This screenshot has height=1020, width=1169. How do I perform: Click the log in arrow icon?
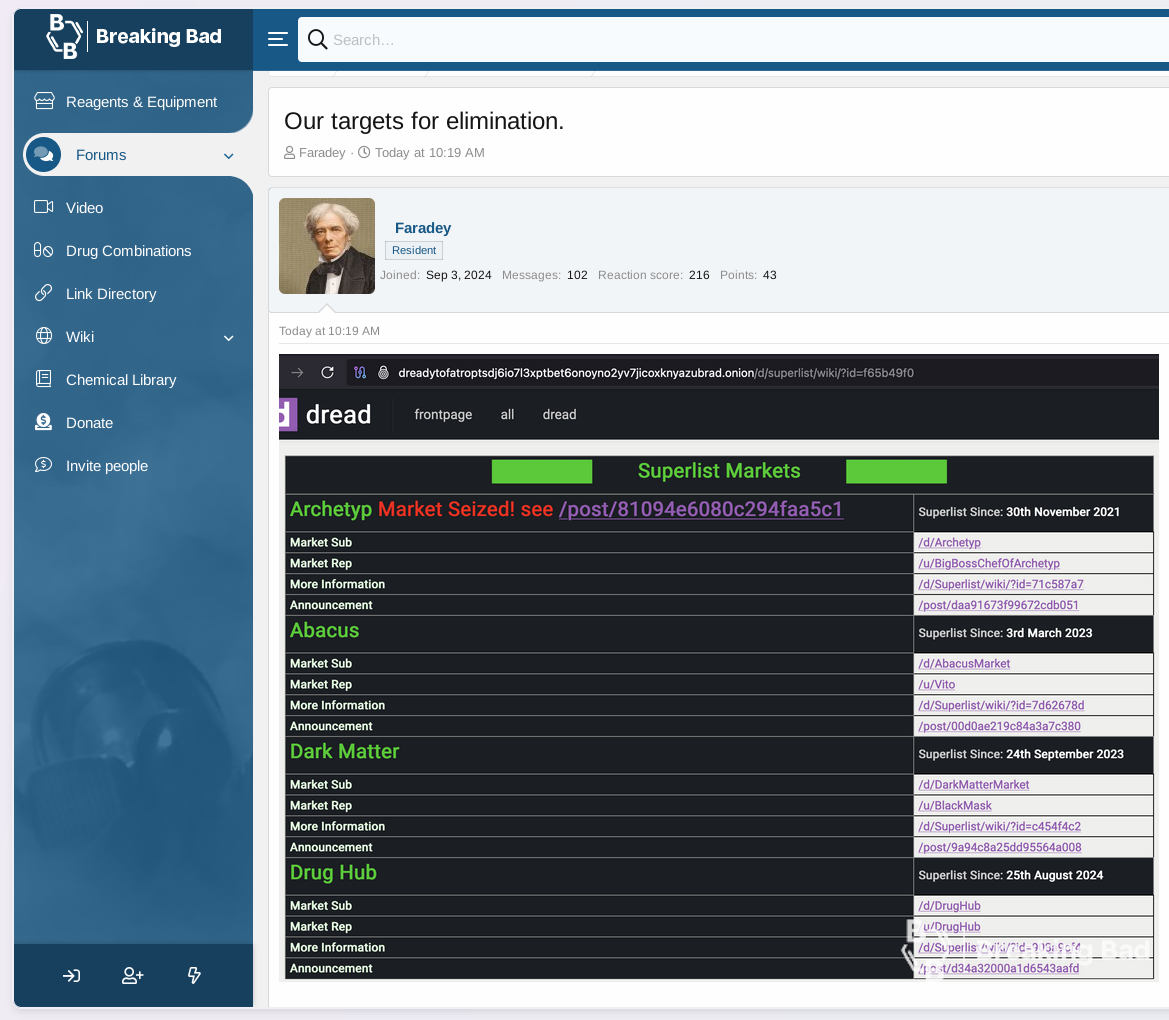[x=72, y=975]
